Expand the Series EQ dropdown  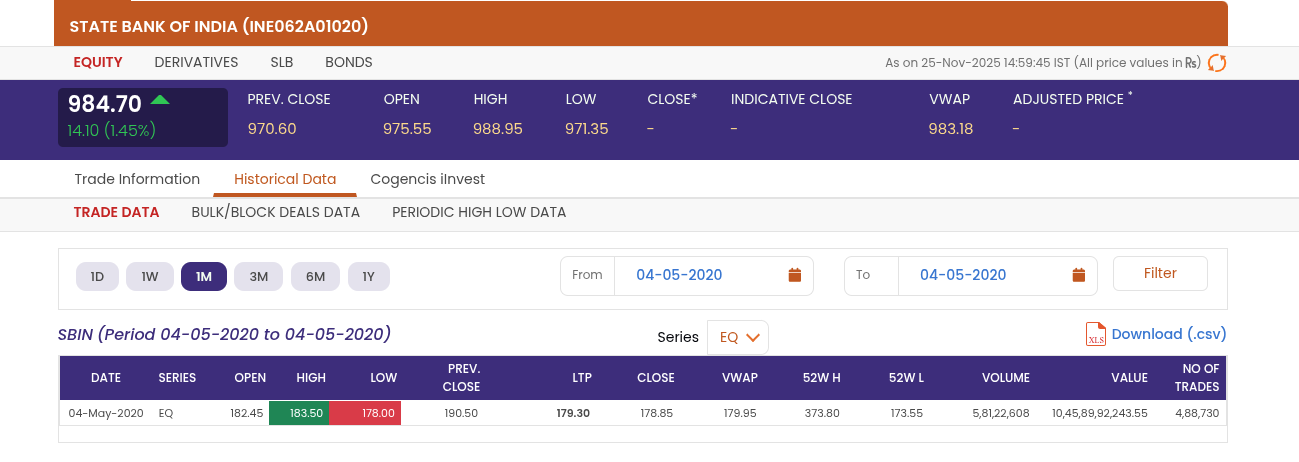pos(738,338)
